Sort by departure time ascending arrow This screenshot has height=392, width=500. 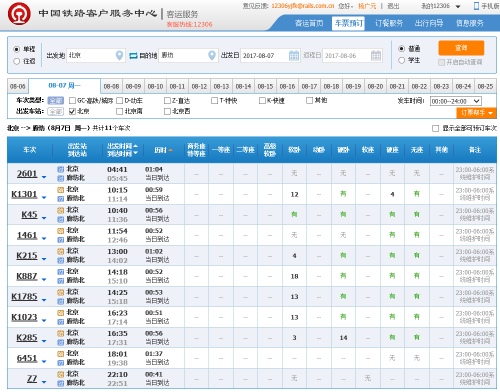(x=135, y=146)
